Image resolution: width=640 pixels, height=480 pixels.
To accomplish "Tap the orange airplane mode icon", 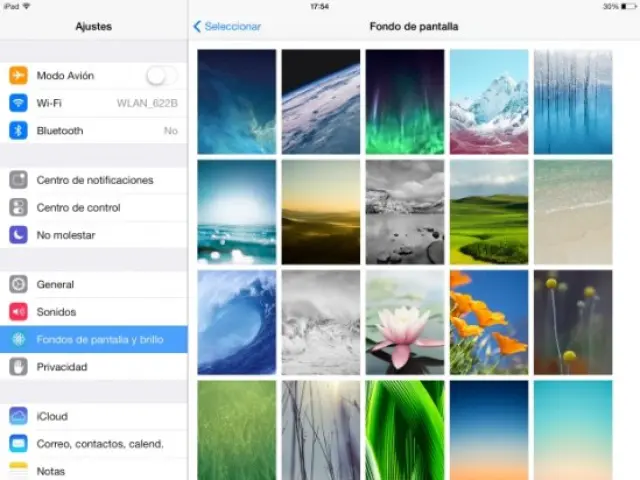I will (18, 76).
